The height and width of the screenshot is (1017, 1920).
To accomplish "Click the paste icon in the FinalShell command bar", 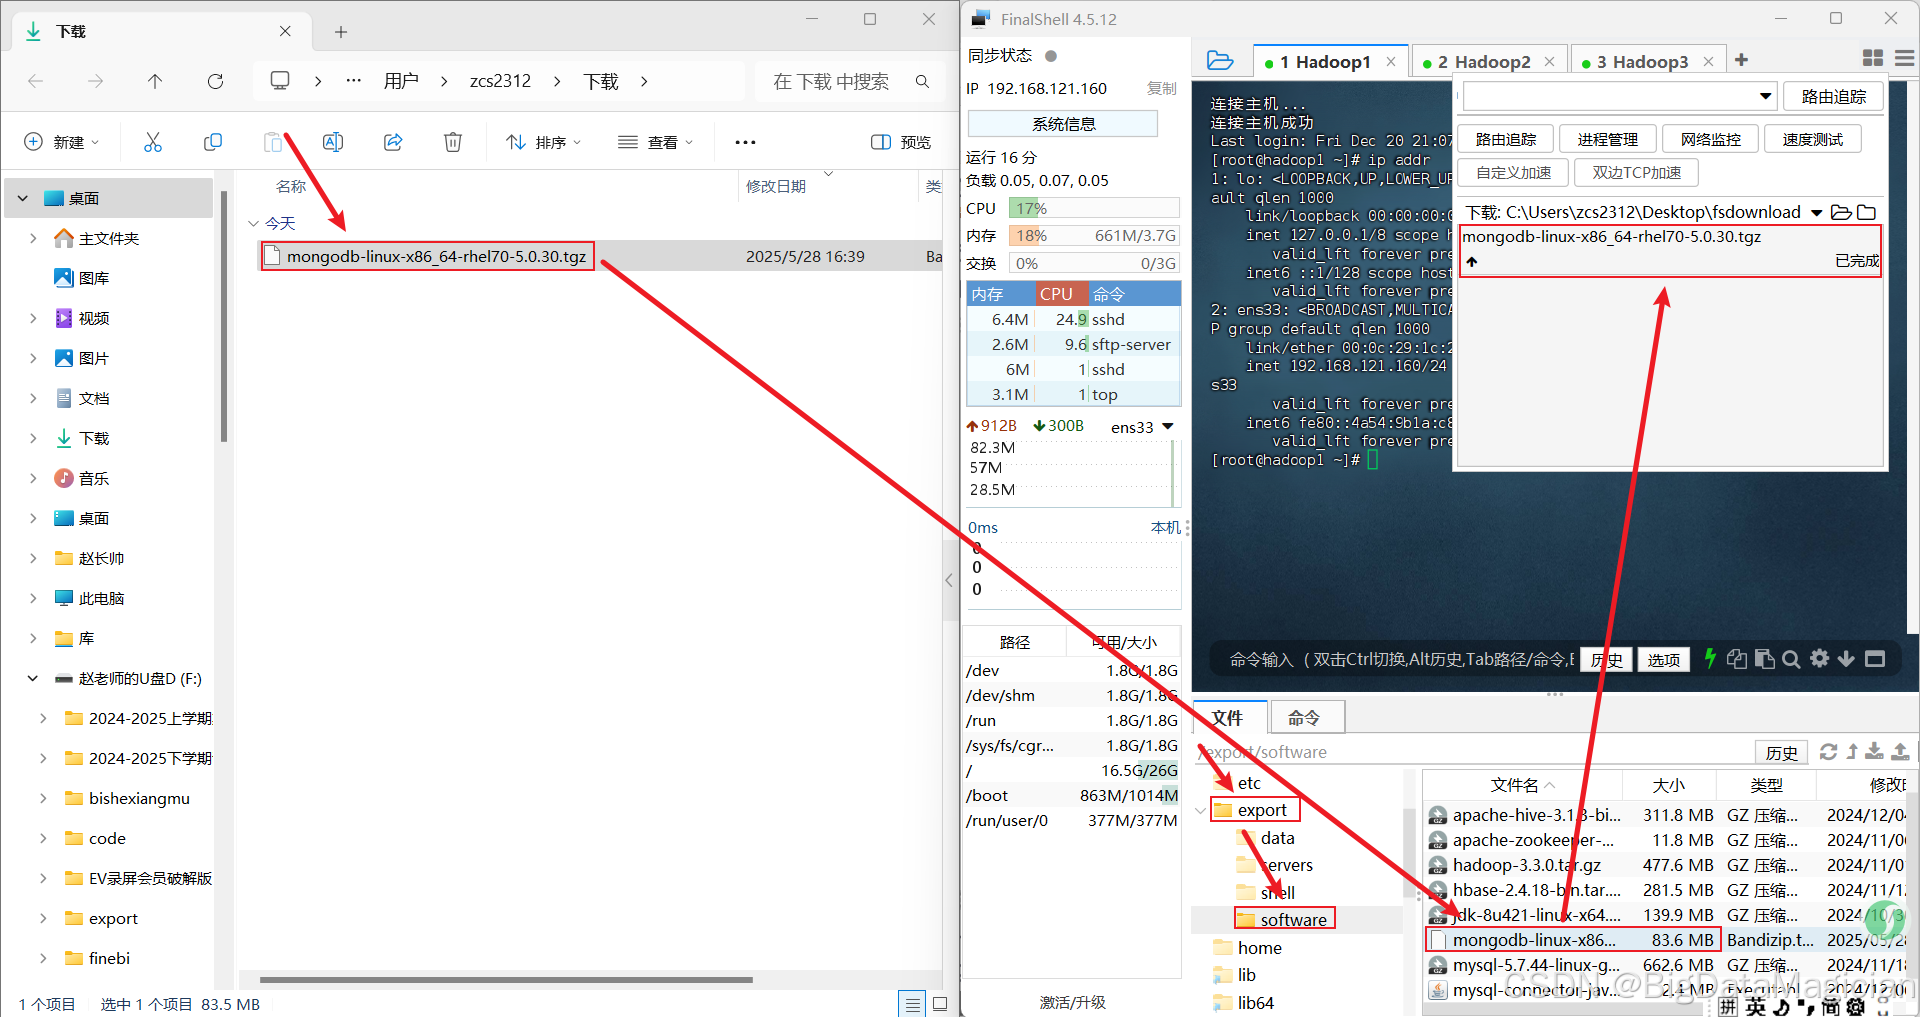I will 1765,658.
